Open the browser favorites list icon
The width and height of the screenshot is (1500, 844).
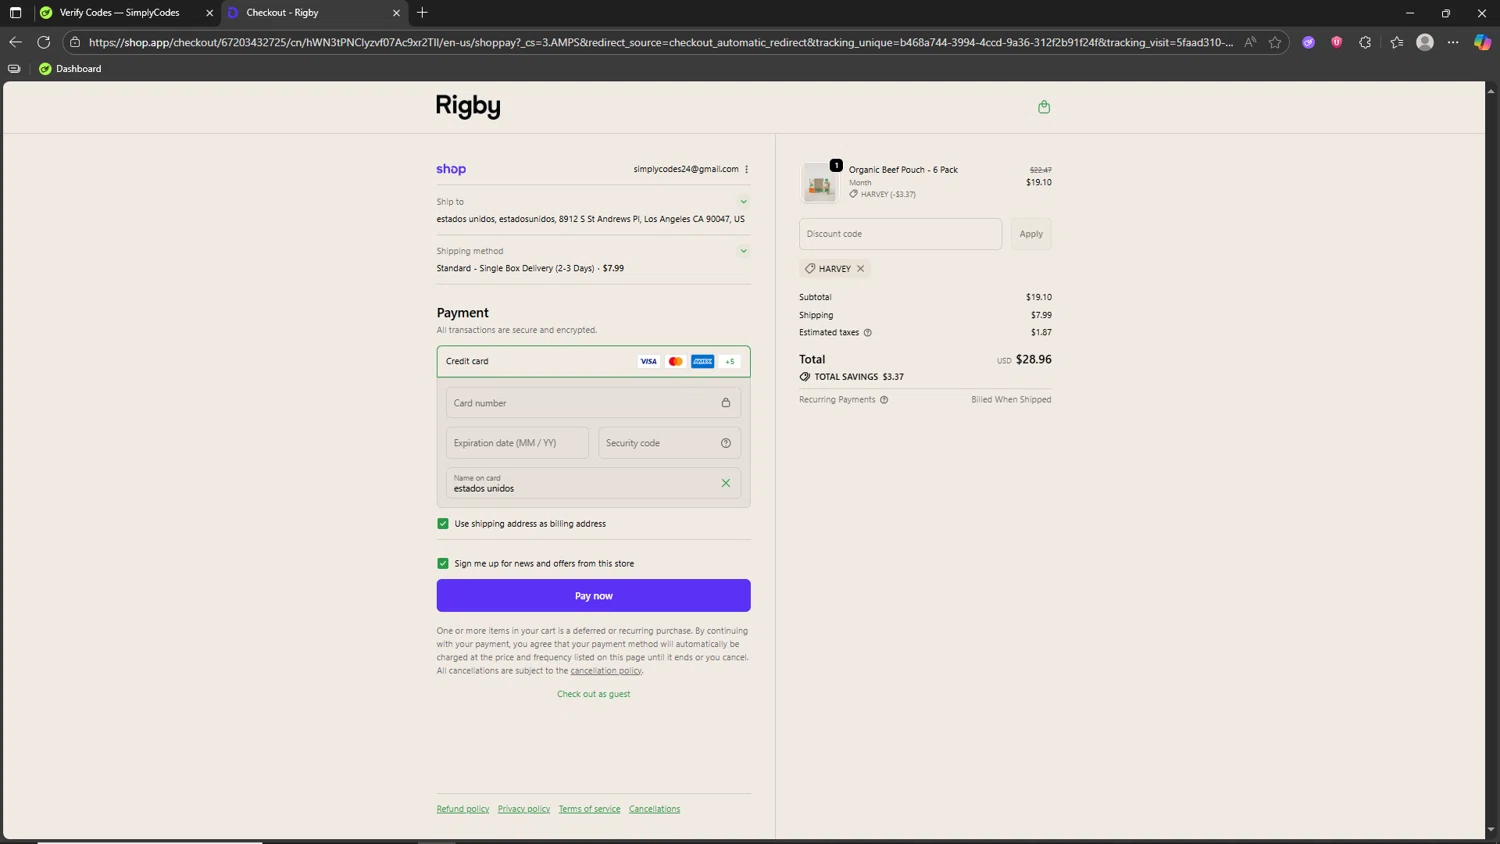point(1397,42)
